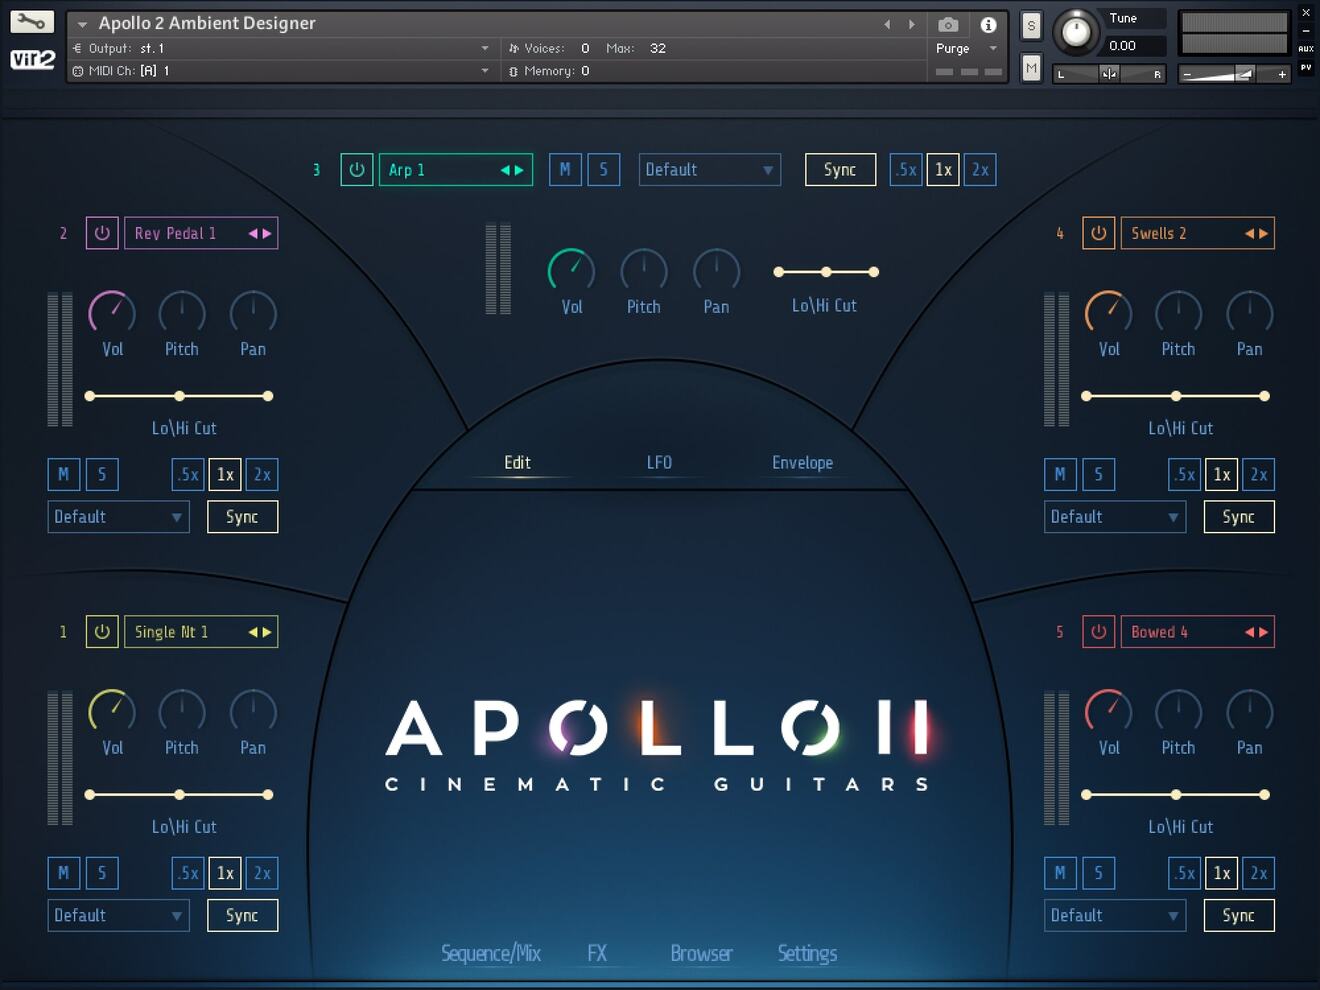Set Arp 1 playback rate to 2x
This screenshot has height=990, width=1320.
point(980,170)
